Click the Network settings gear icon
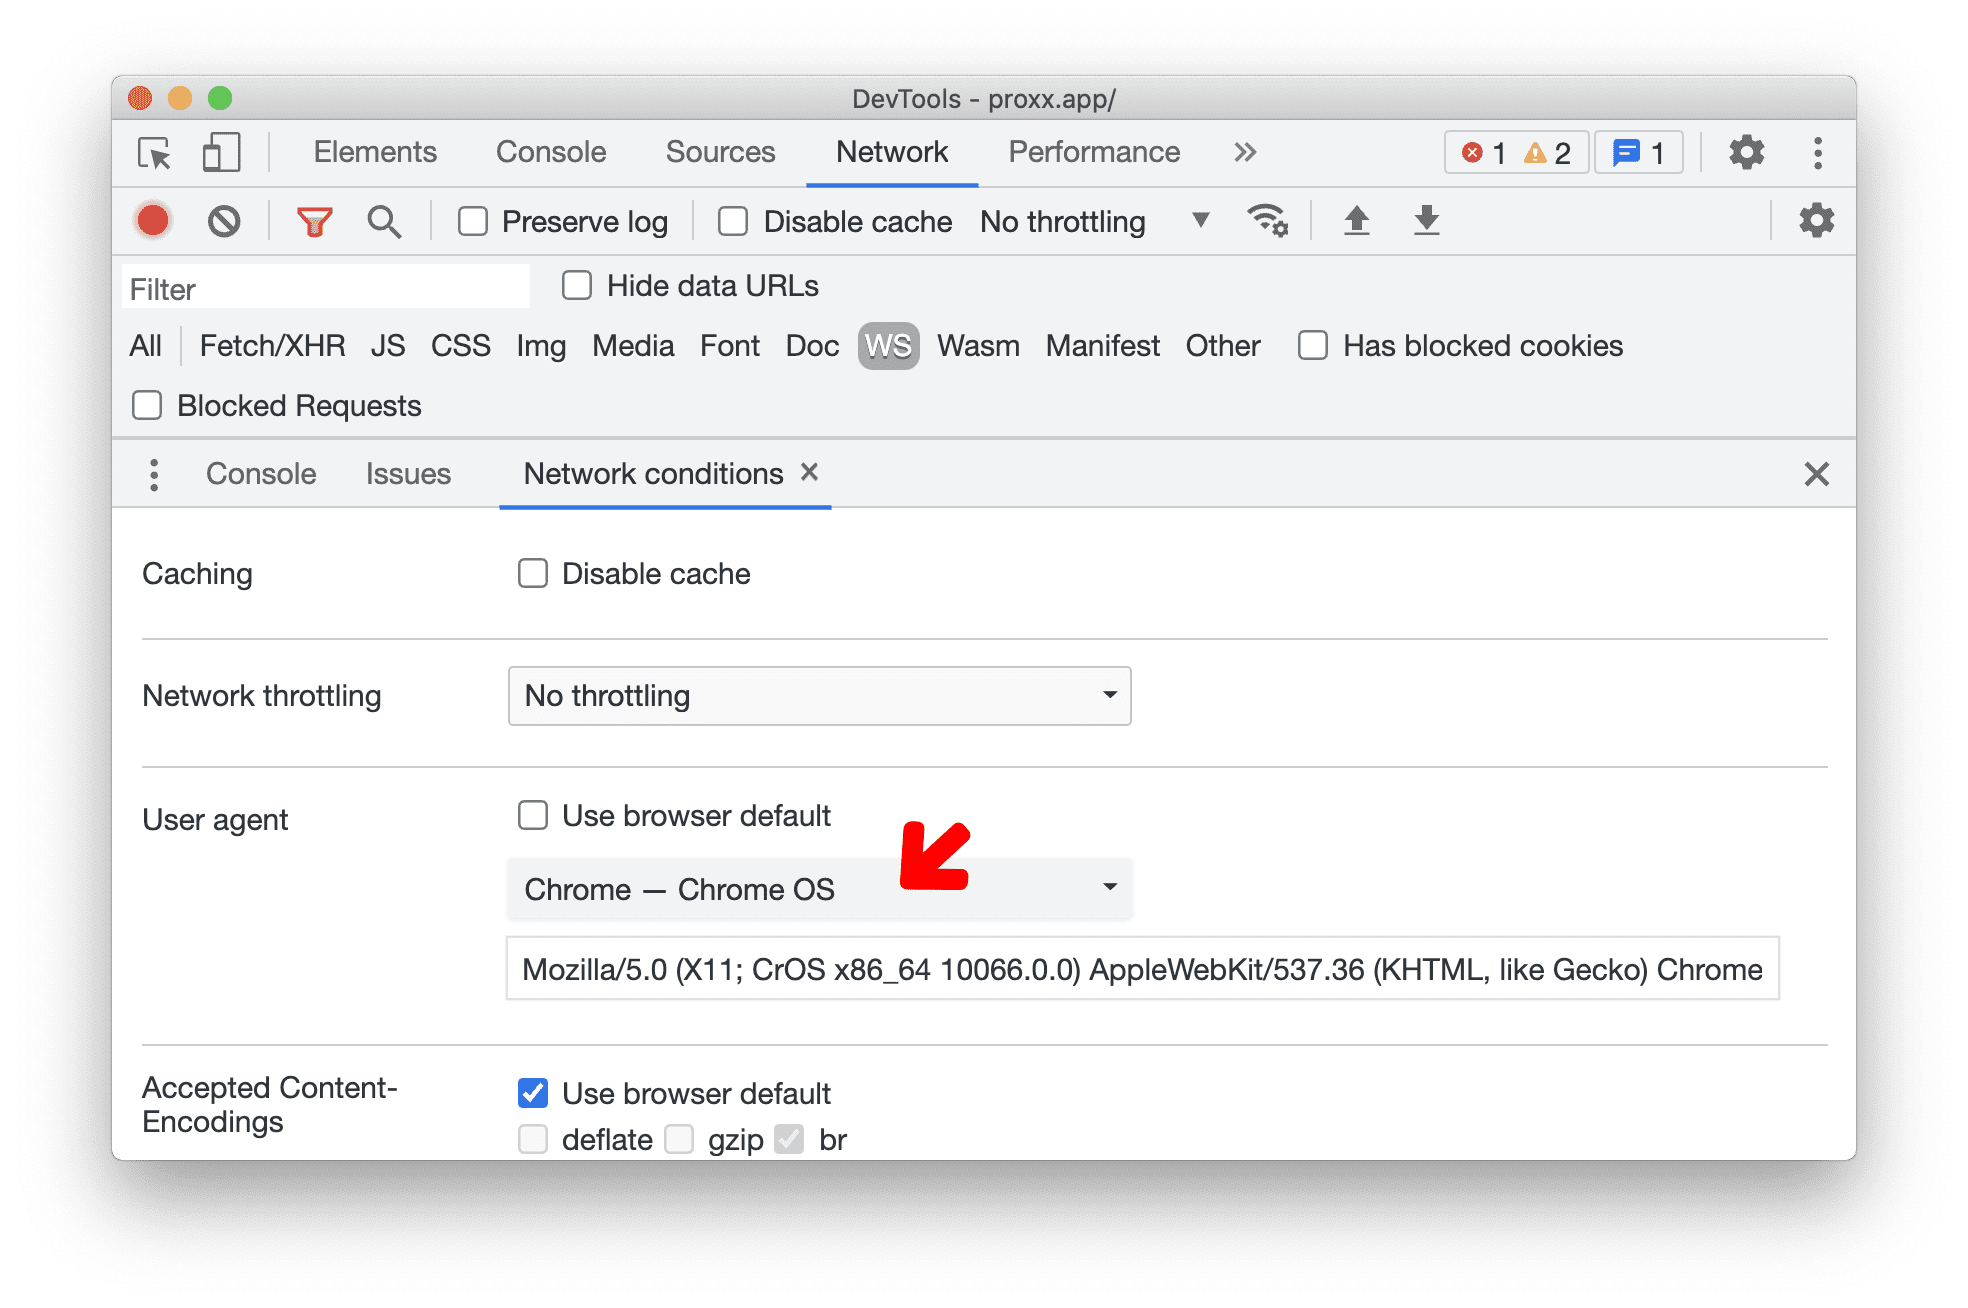The width and height of the screenshot is (1968, 1308). 1813,222
